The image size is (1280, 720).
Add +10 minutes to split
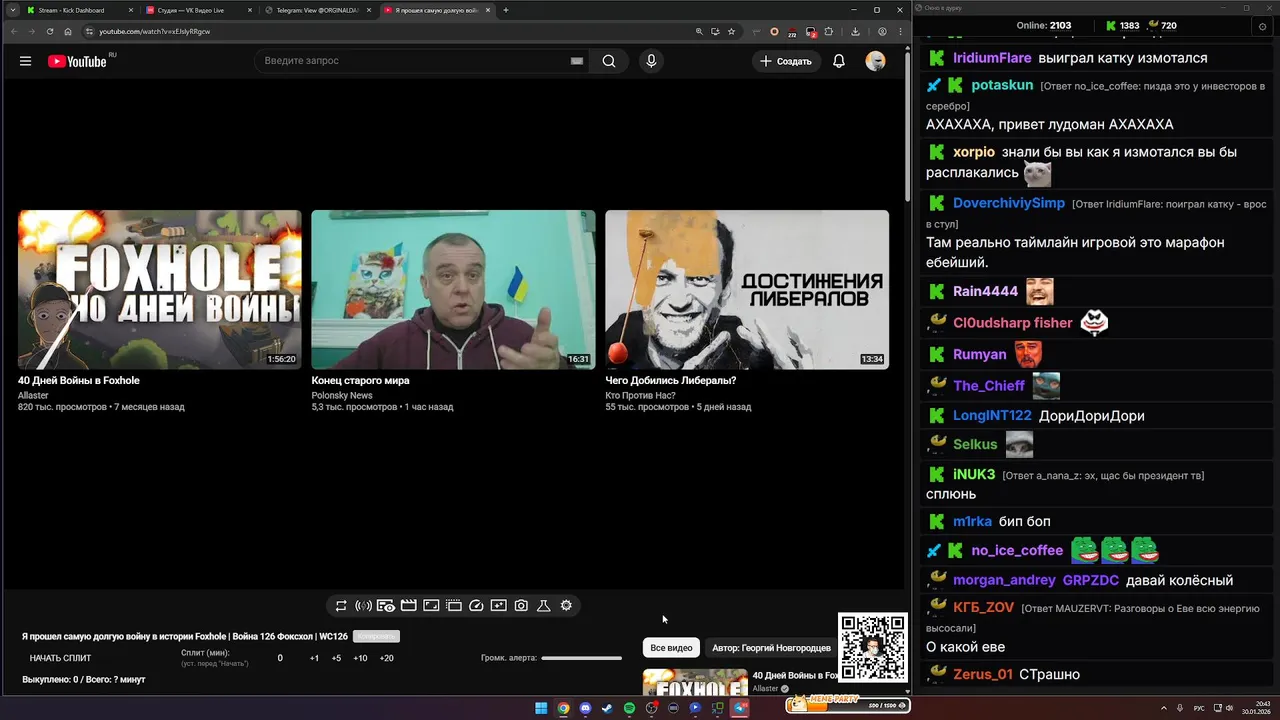point(360,658)
